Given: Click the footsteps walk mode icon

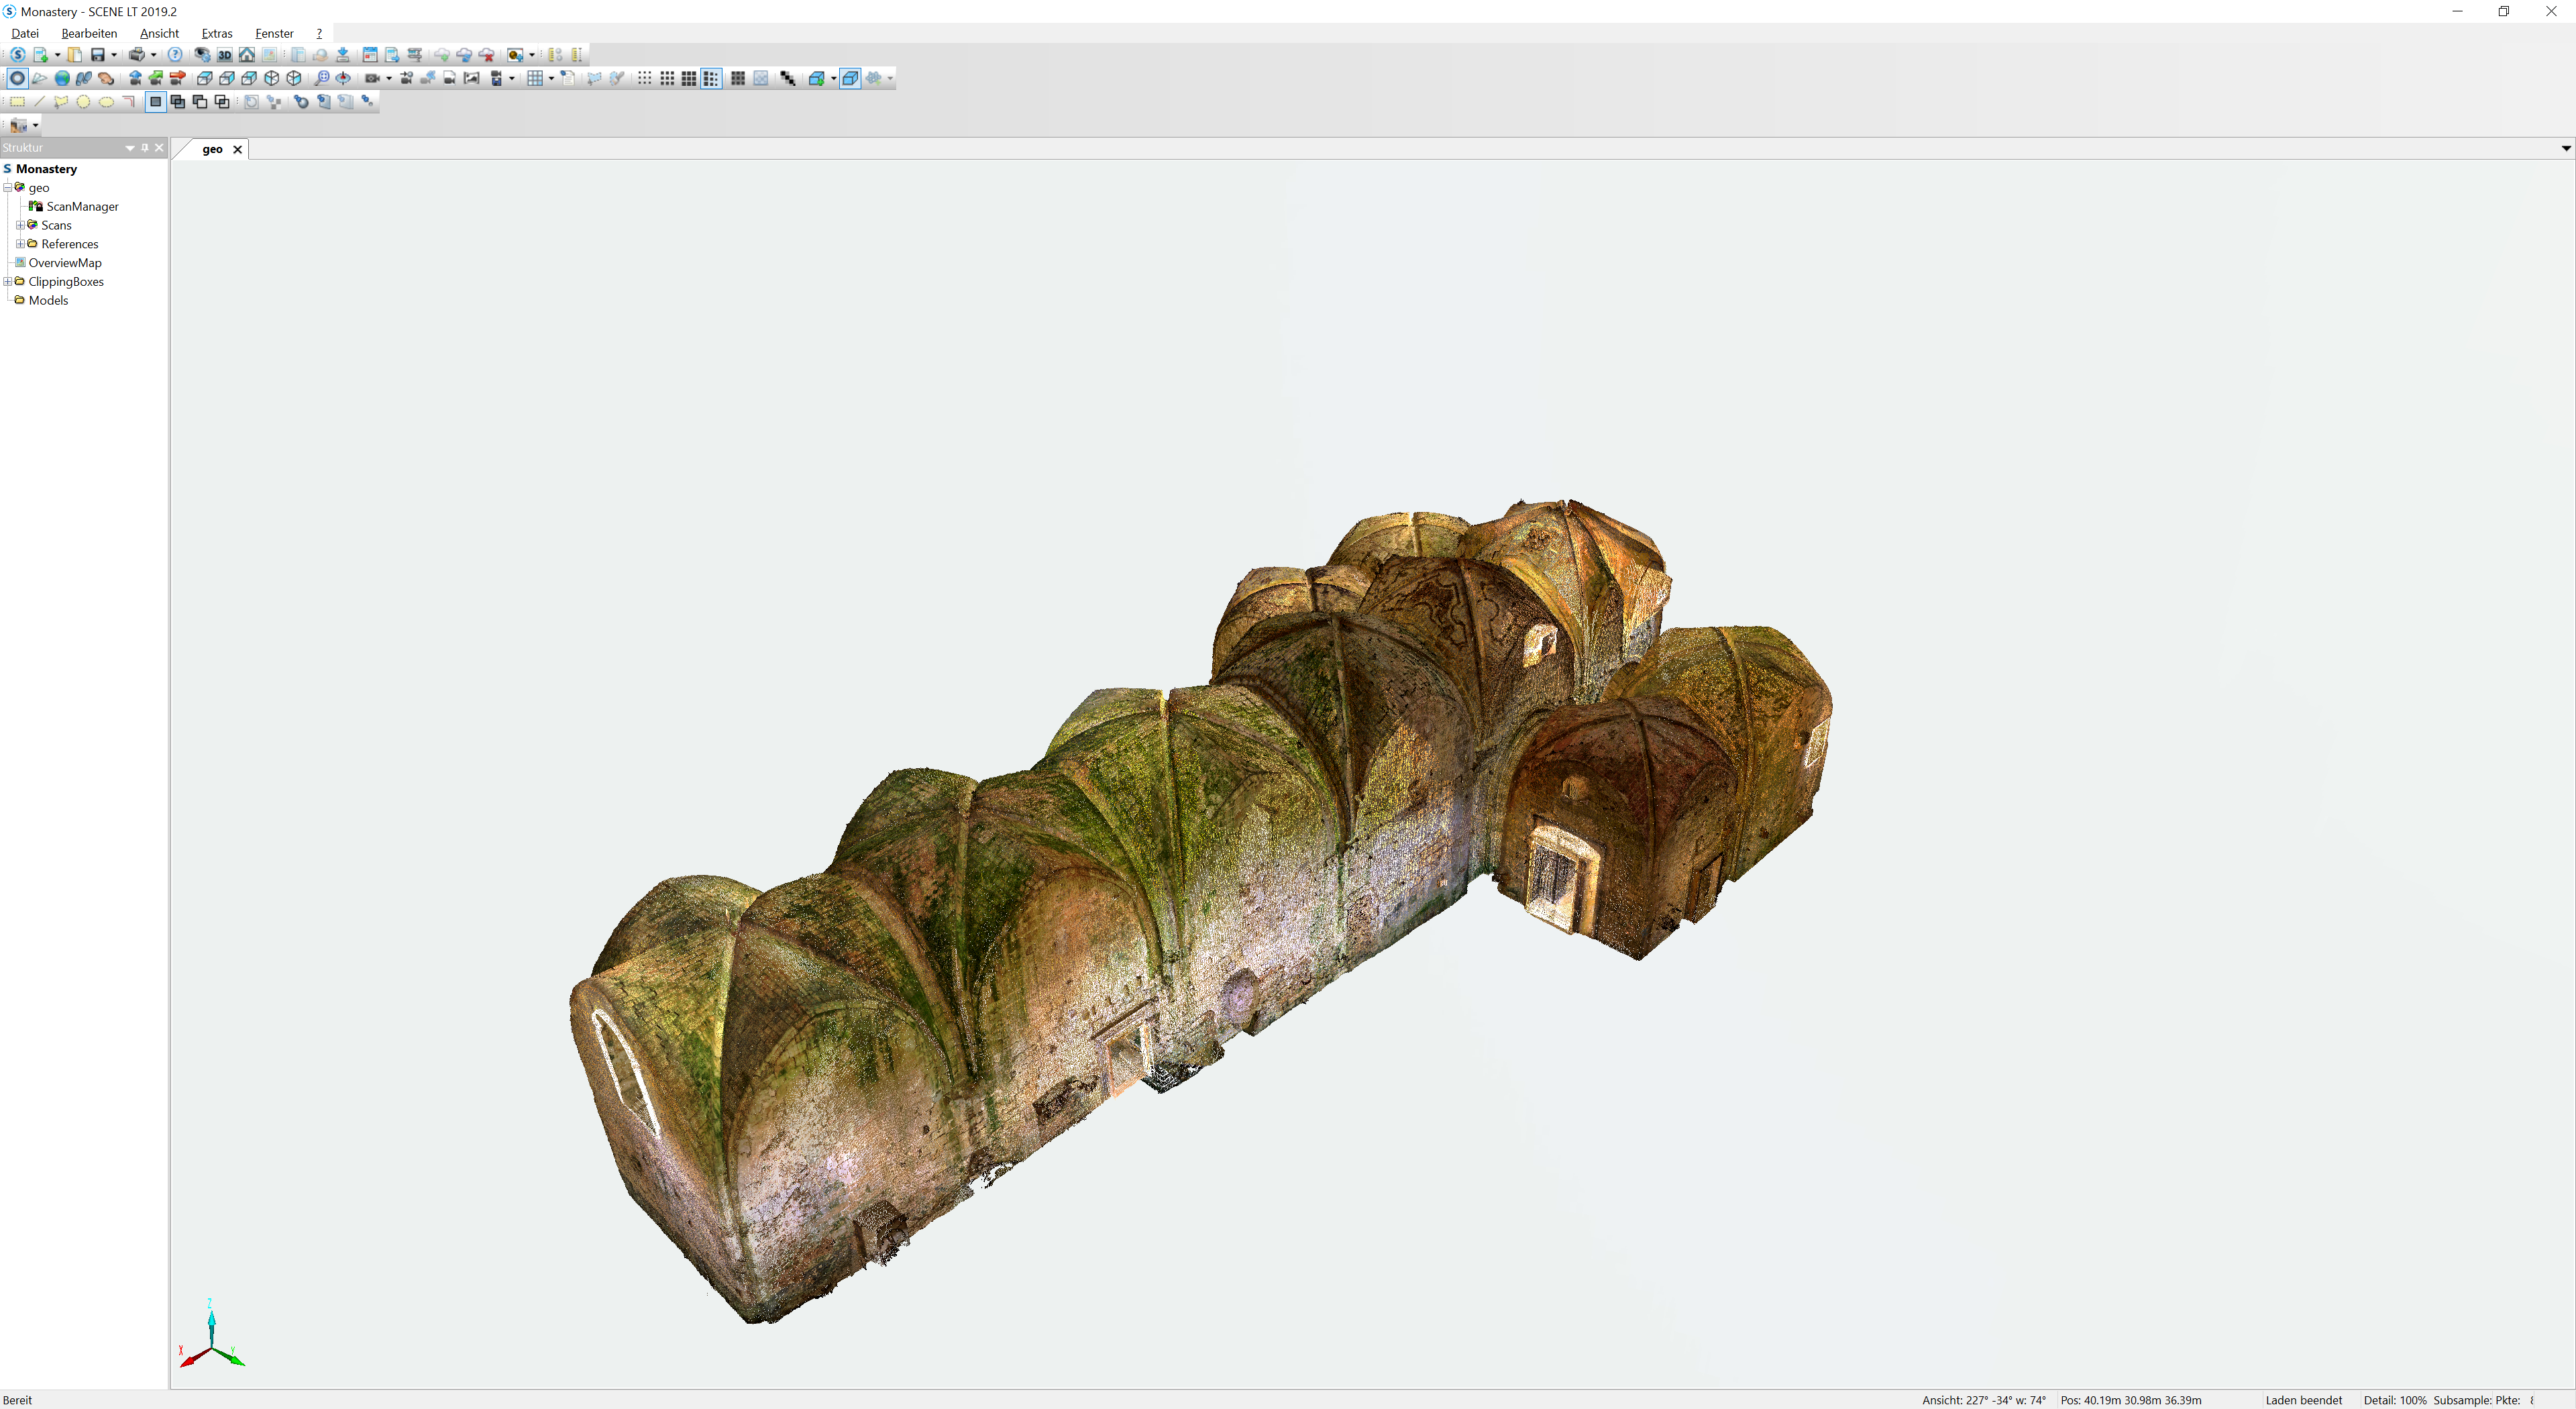Looking at the screenshot, I should [x=84, y=78].
